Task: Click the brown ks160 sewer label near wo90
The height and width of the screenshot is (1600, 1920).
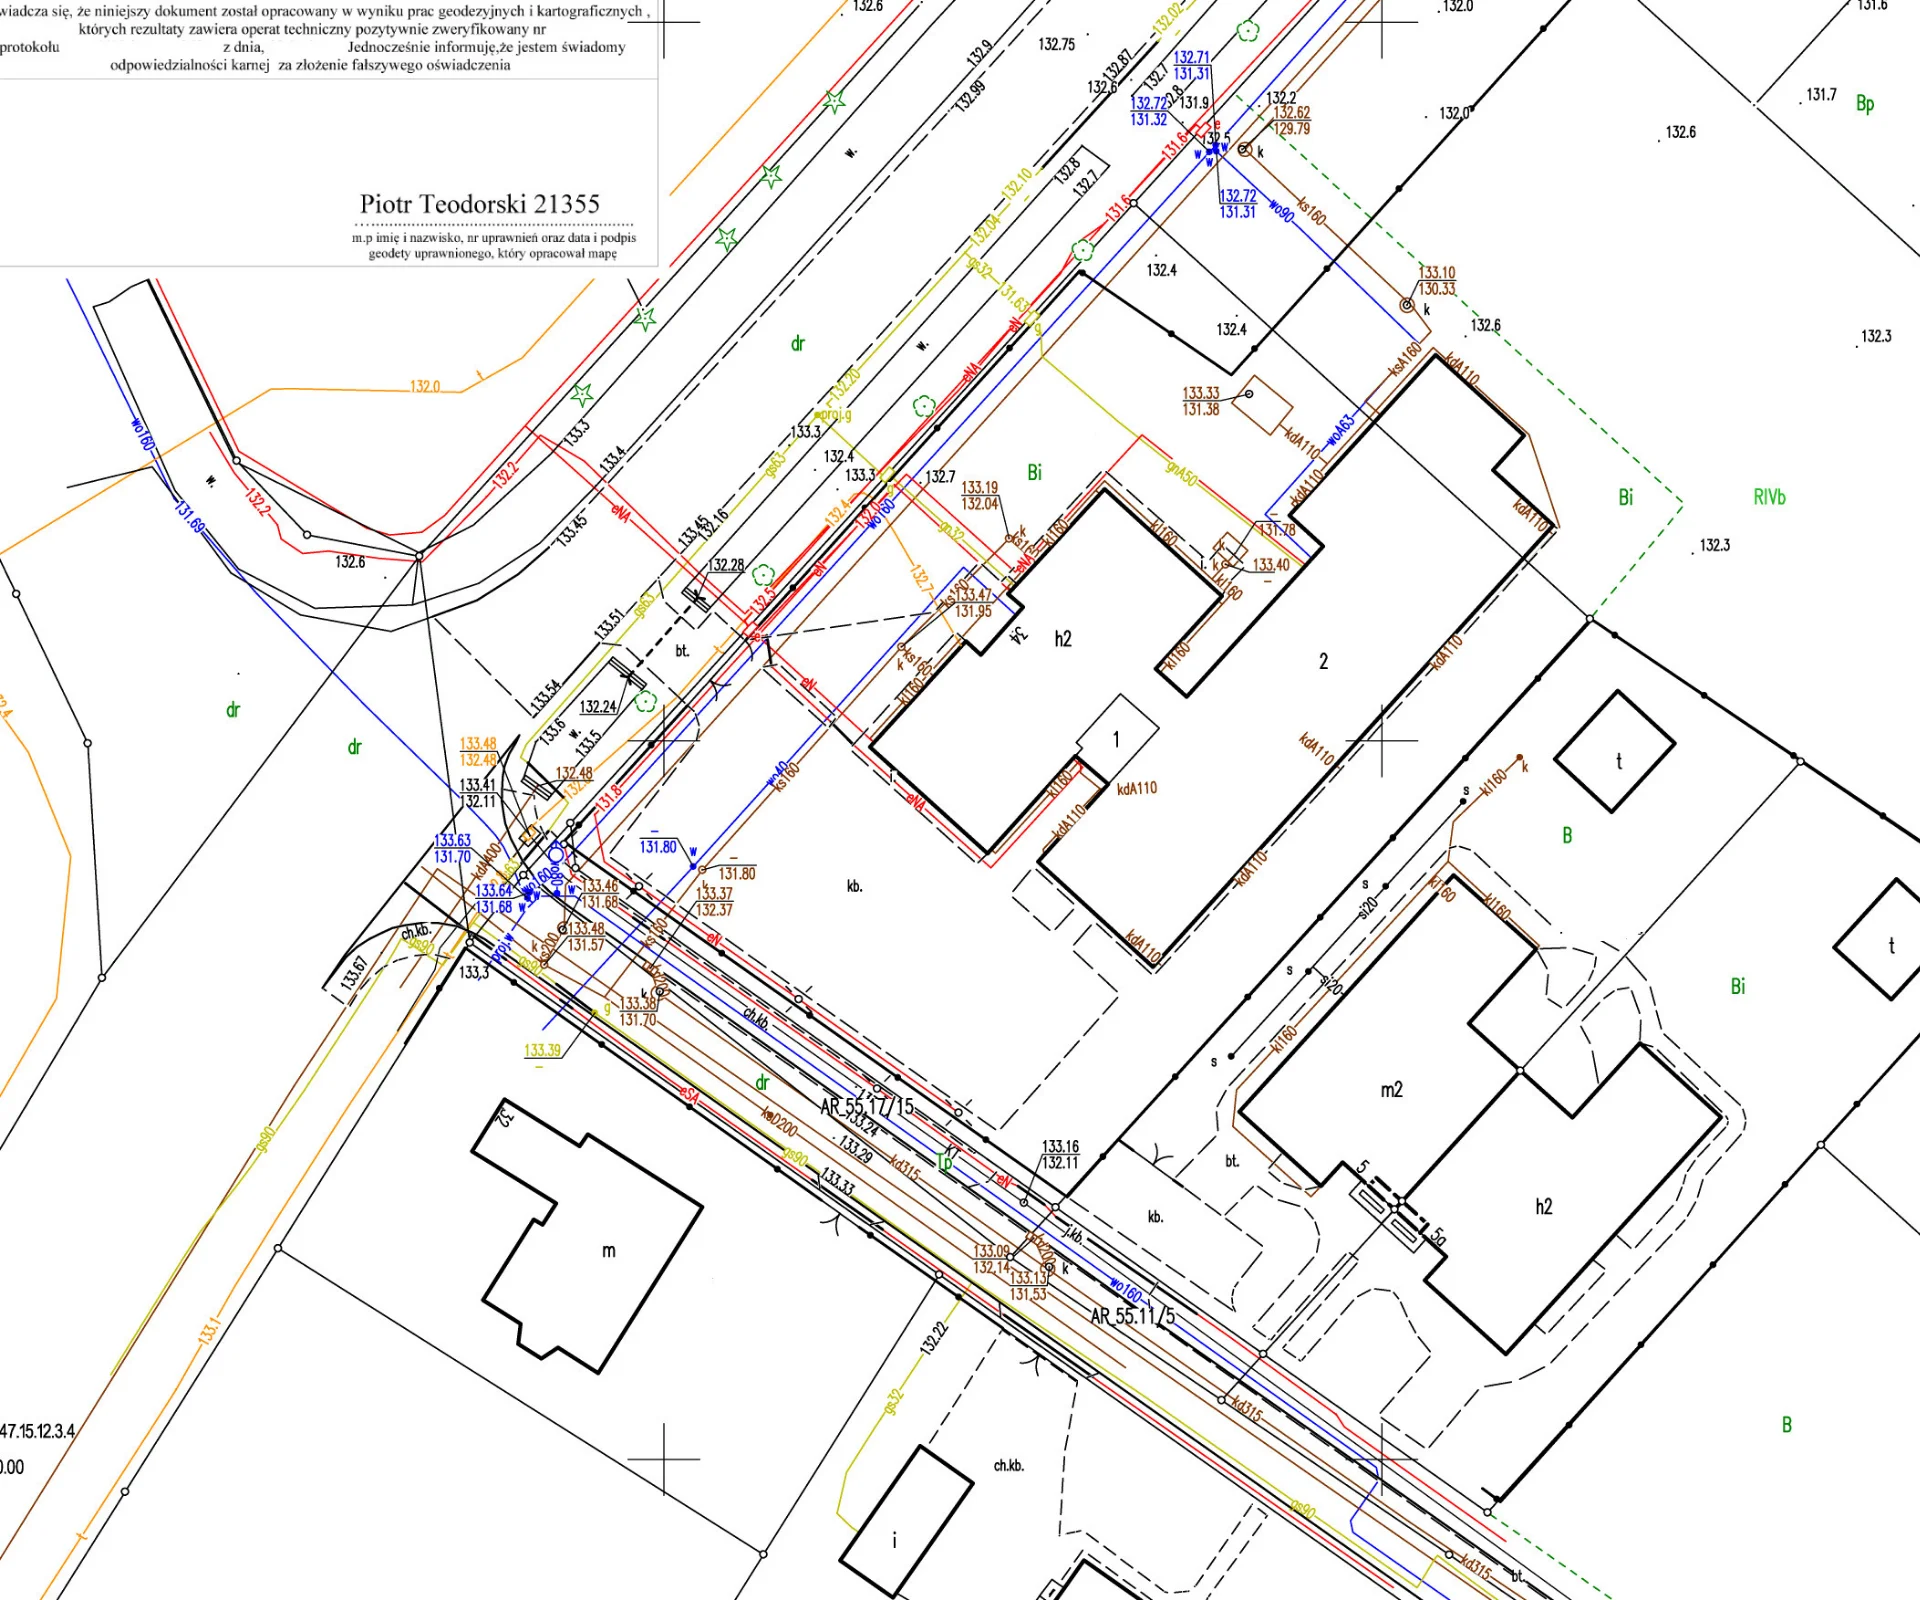Action: [1311, 211]
